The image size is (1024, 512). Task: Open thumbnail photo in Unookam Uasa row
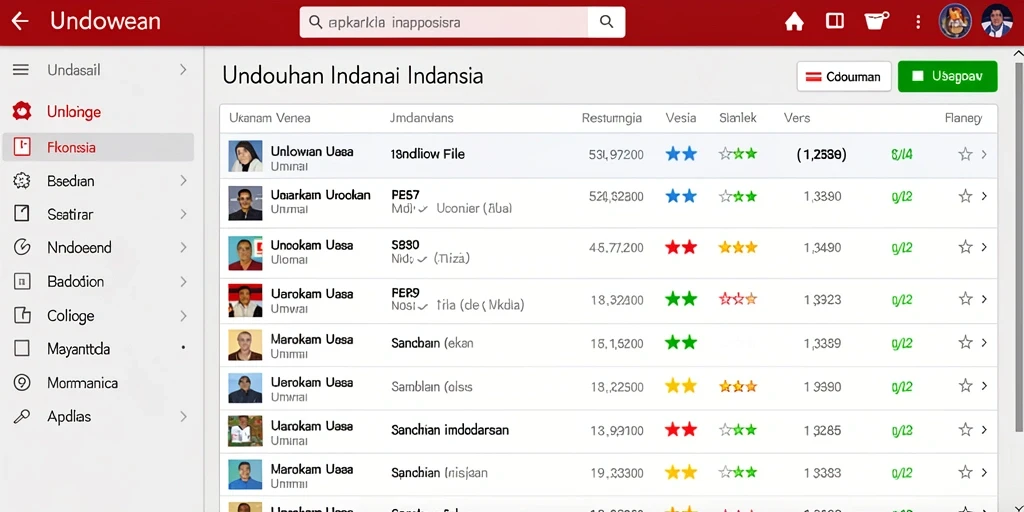[x=246, y=253]
